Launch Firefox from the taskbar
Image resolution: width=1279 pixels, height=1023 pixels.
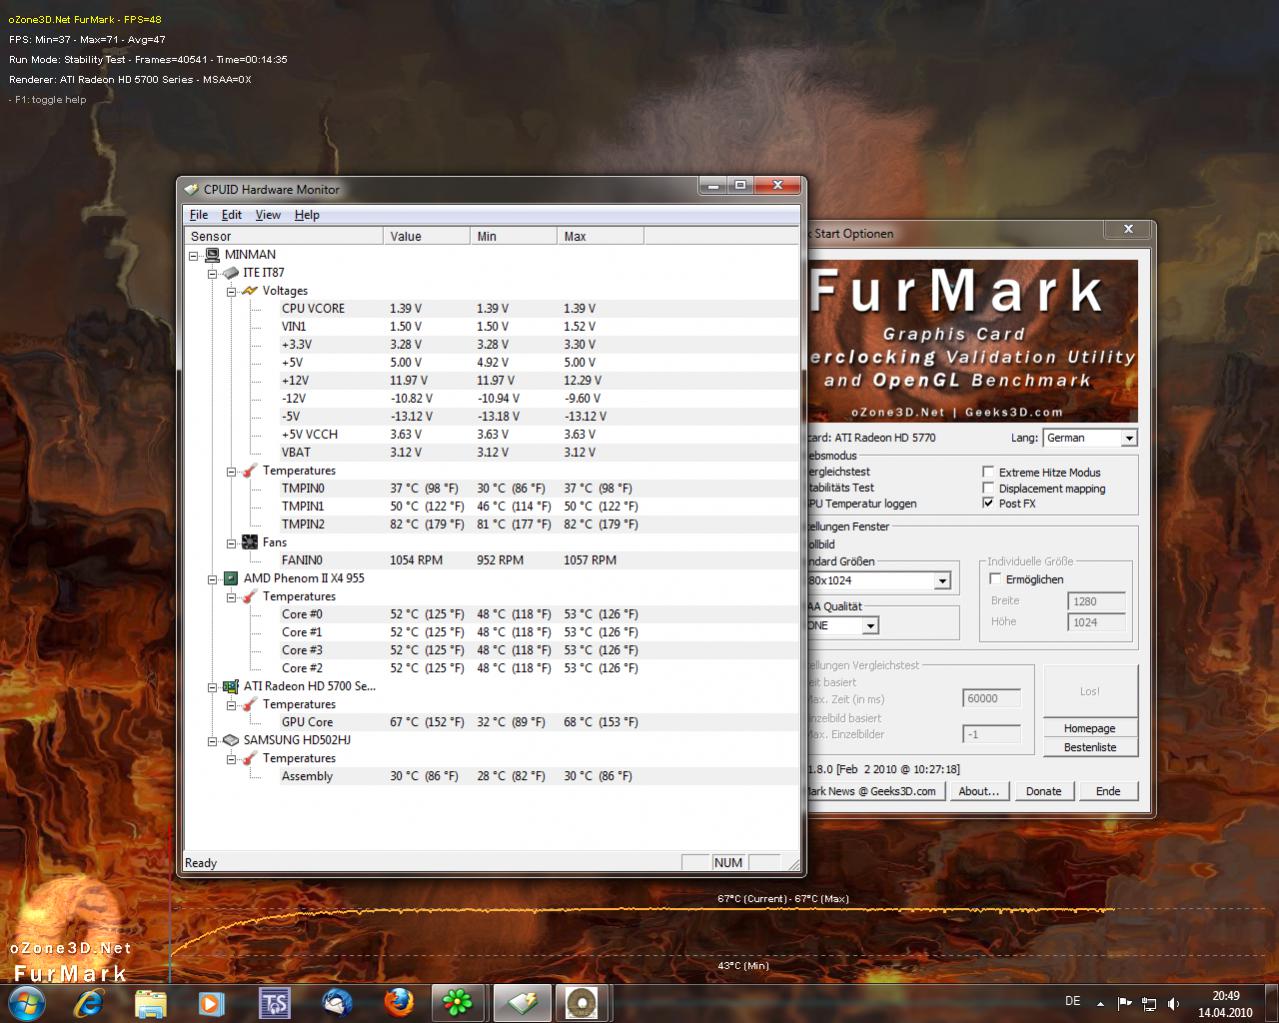(x=400, y=1003)
